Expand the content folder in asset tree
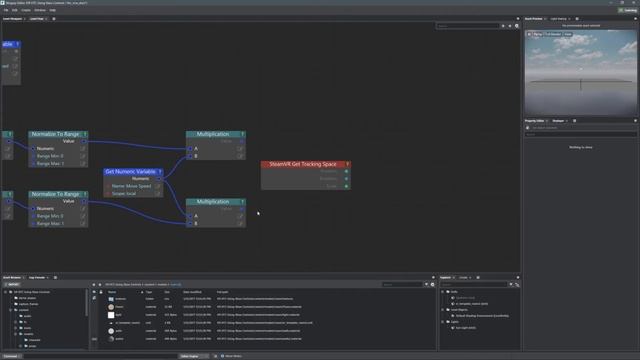Image resolution: width=640 pixels, height=360 pixels. [x=11, y=310]
